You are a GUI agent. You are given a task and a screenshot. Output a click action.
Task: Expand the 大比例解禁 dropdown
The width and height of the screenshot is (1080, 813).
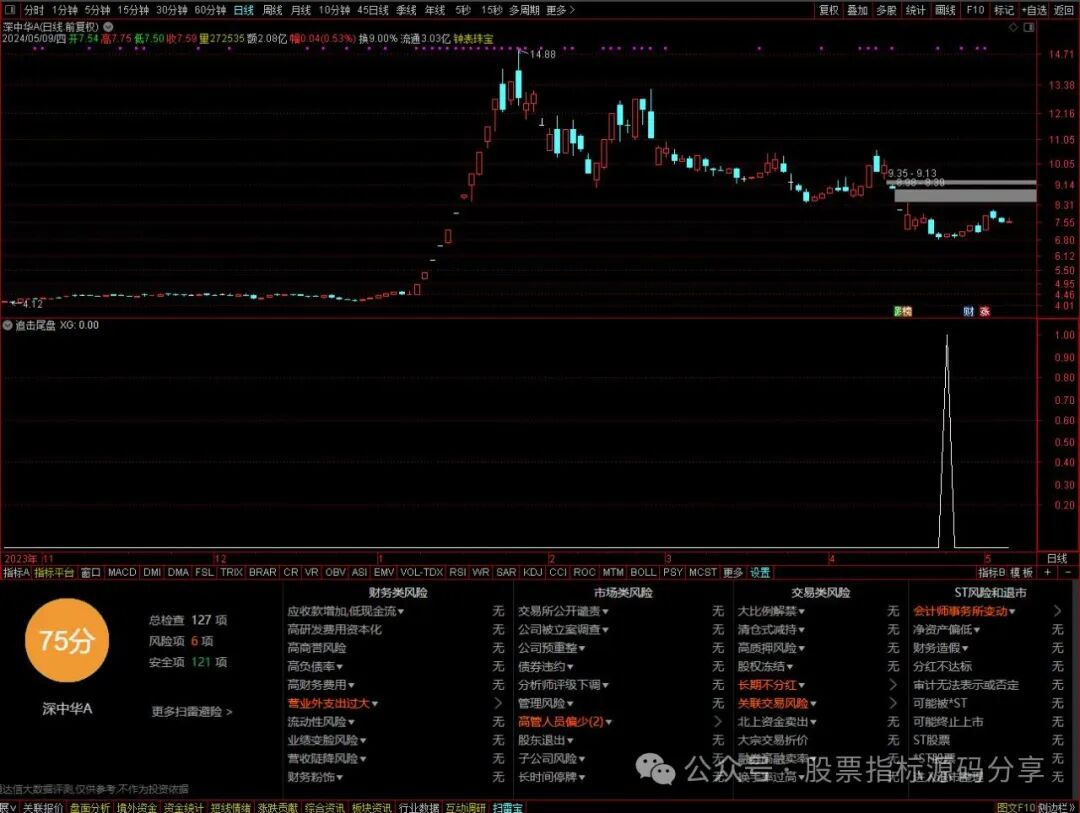[x=801, y=611]
